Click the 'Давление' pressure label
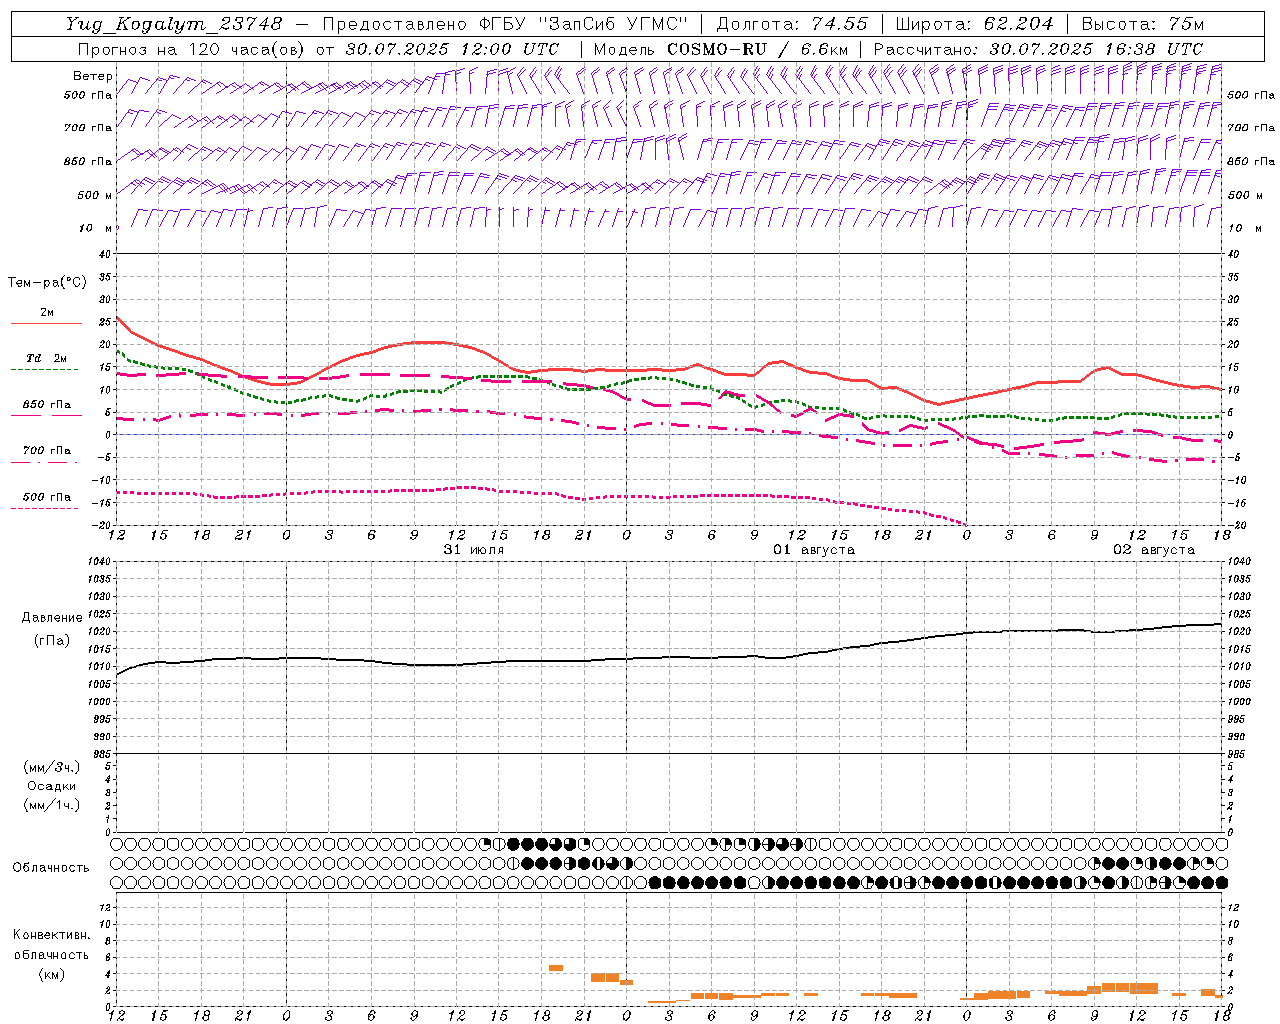Viewport: 1280px width, 1024px height. tap(52, 618)
